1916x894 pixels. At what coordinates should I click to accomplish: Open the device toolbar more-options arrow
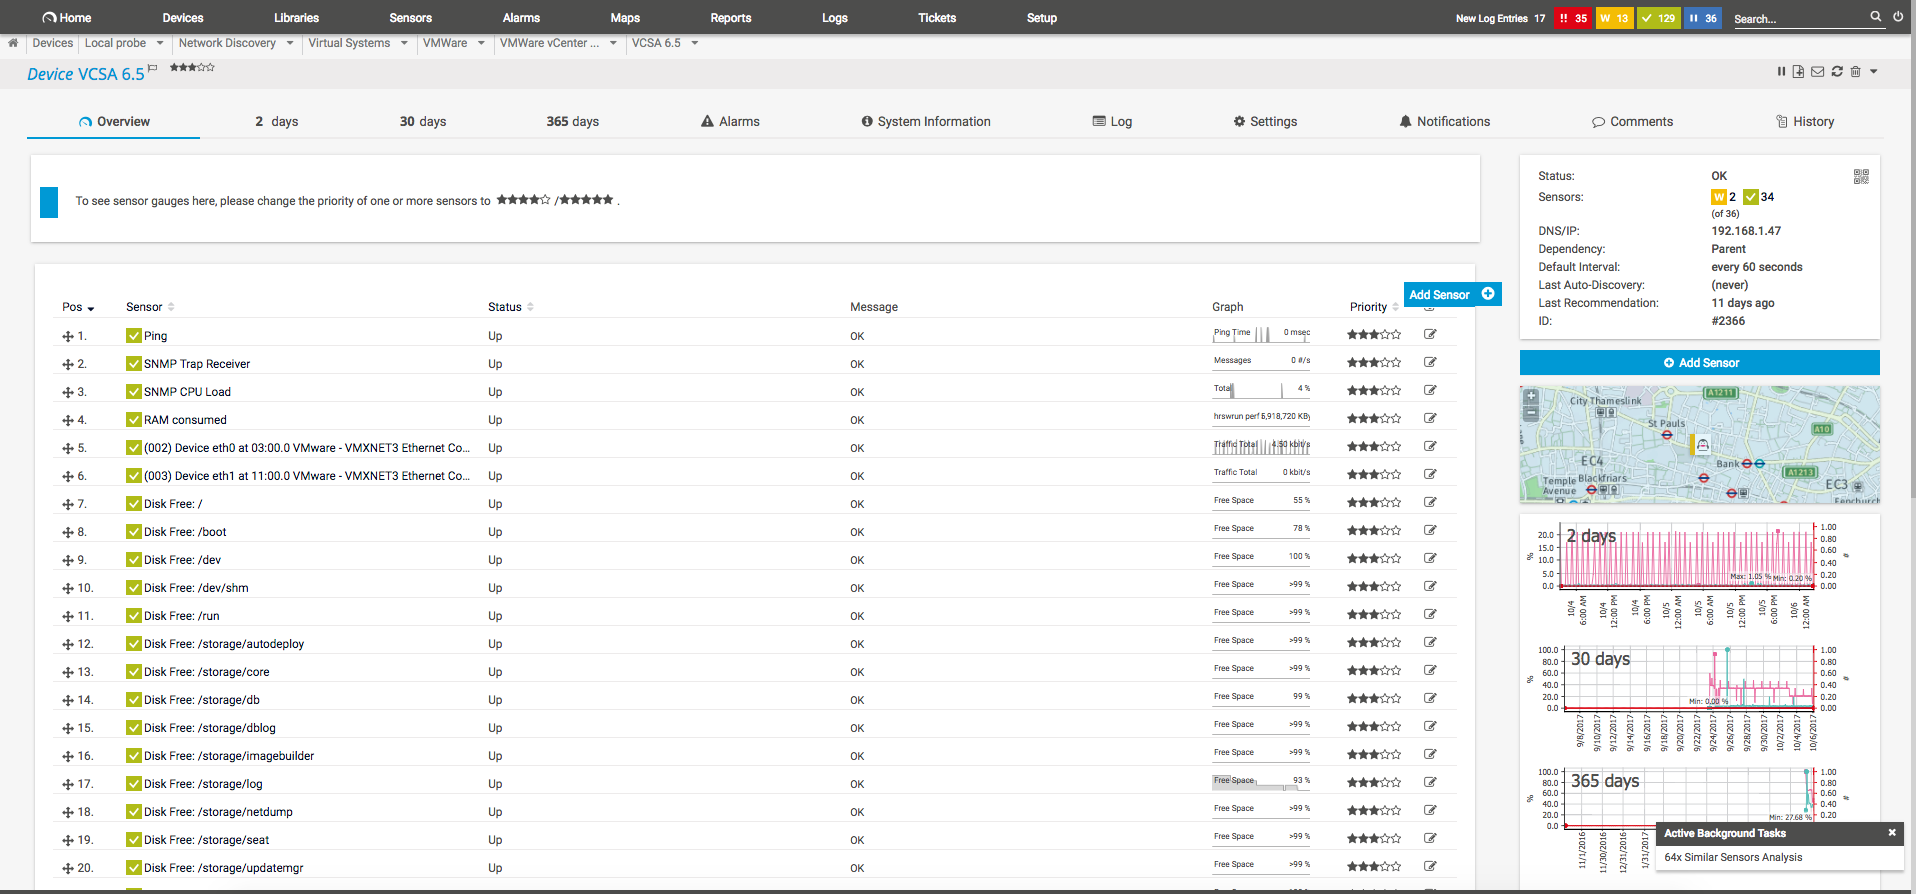click(x=1874, y=72)
